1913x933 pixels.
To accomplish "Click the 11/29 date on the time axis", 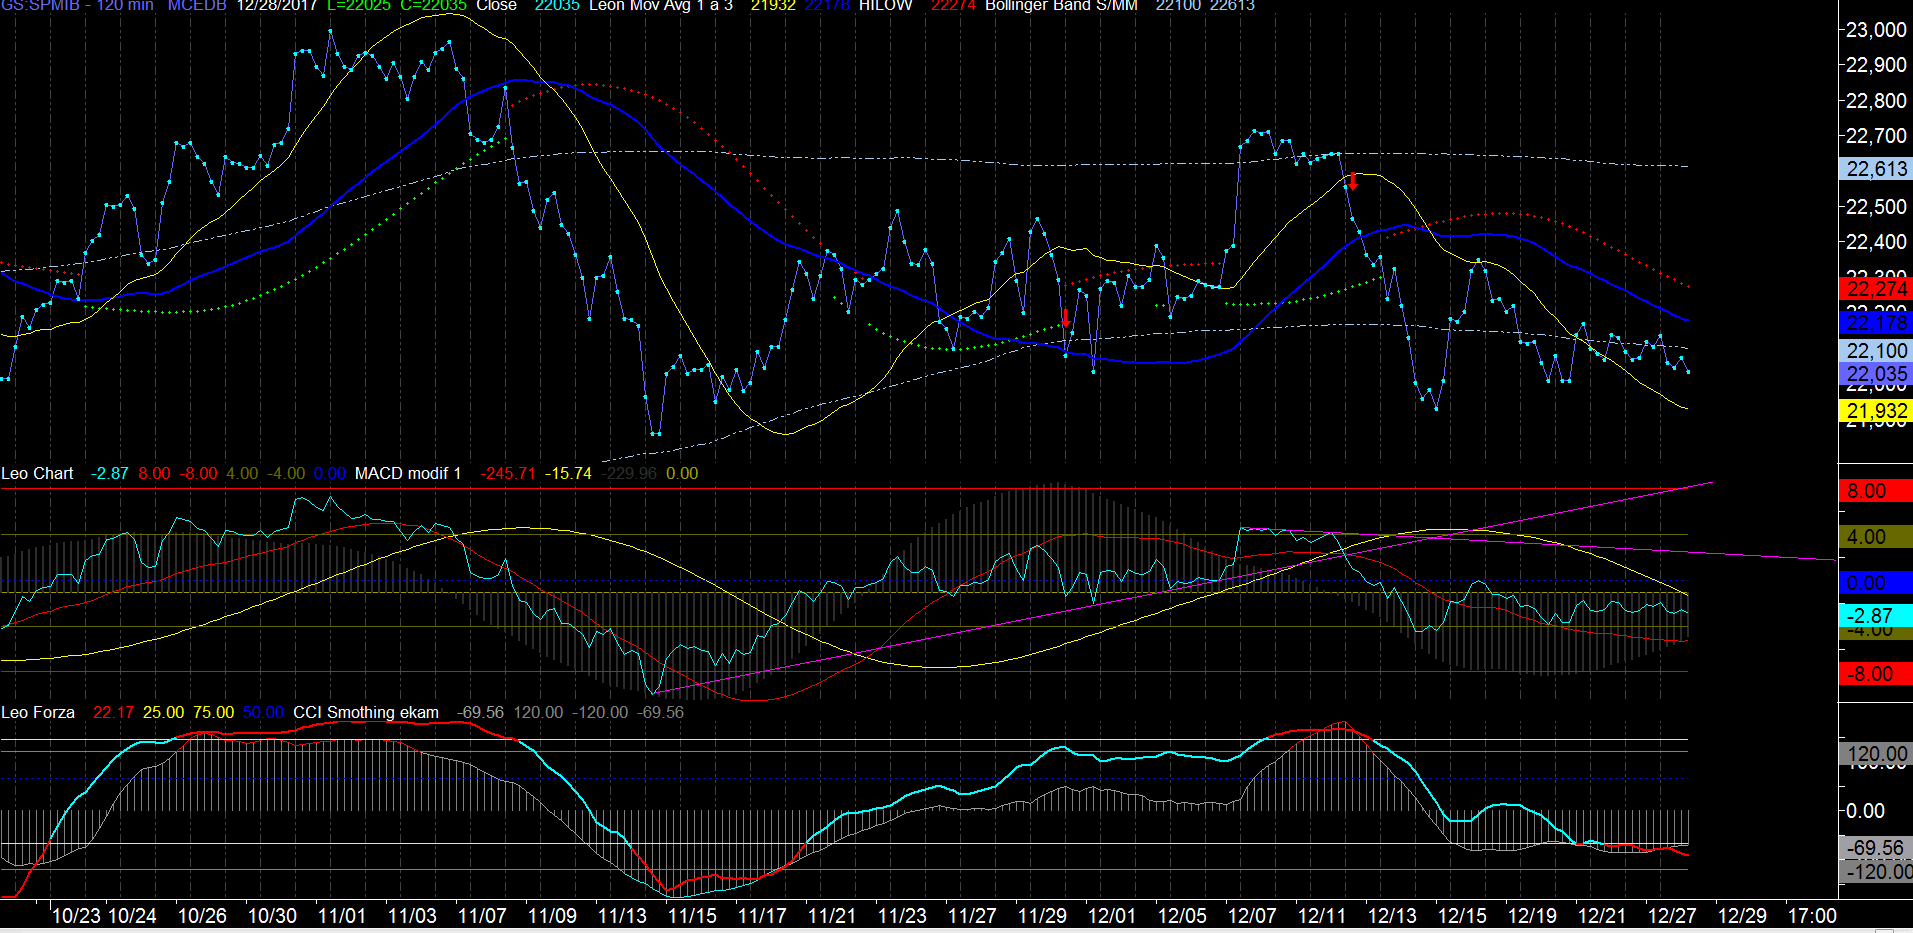I will tap(1042, 915).
